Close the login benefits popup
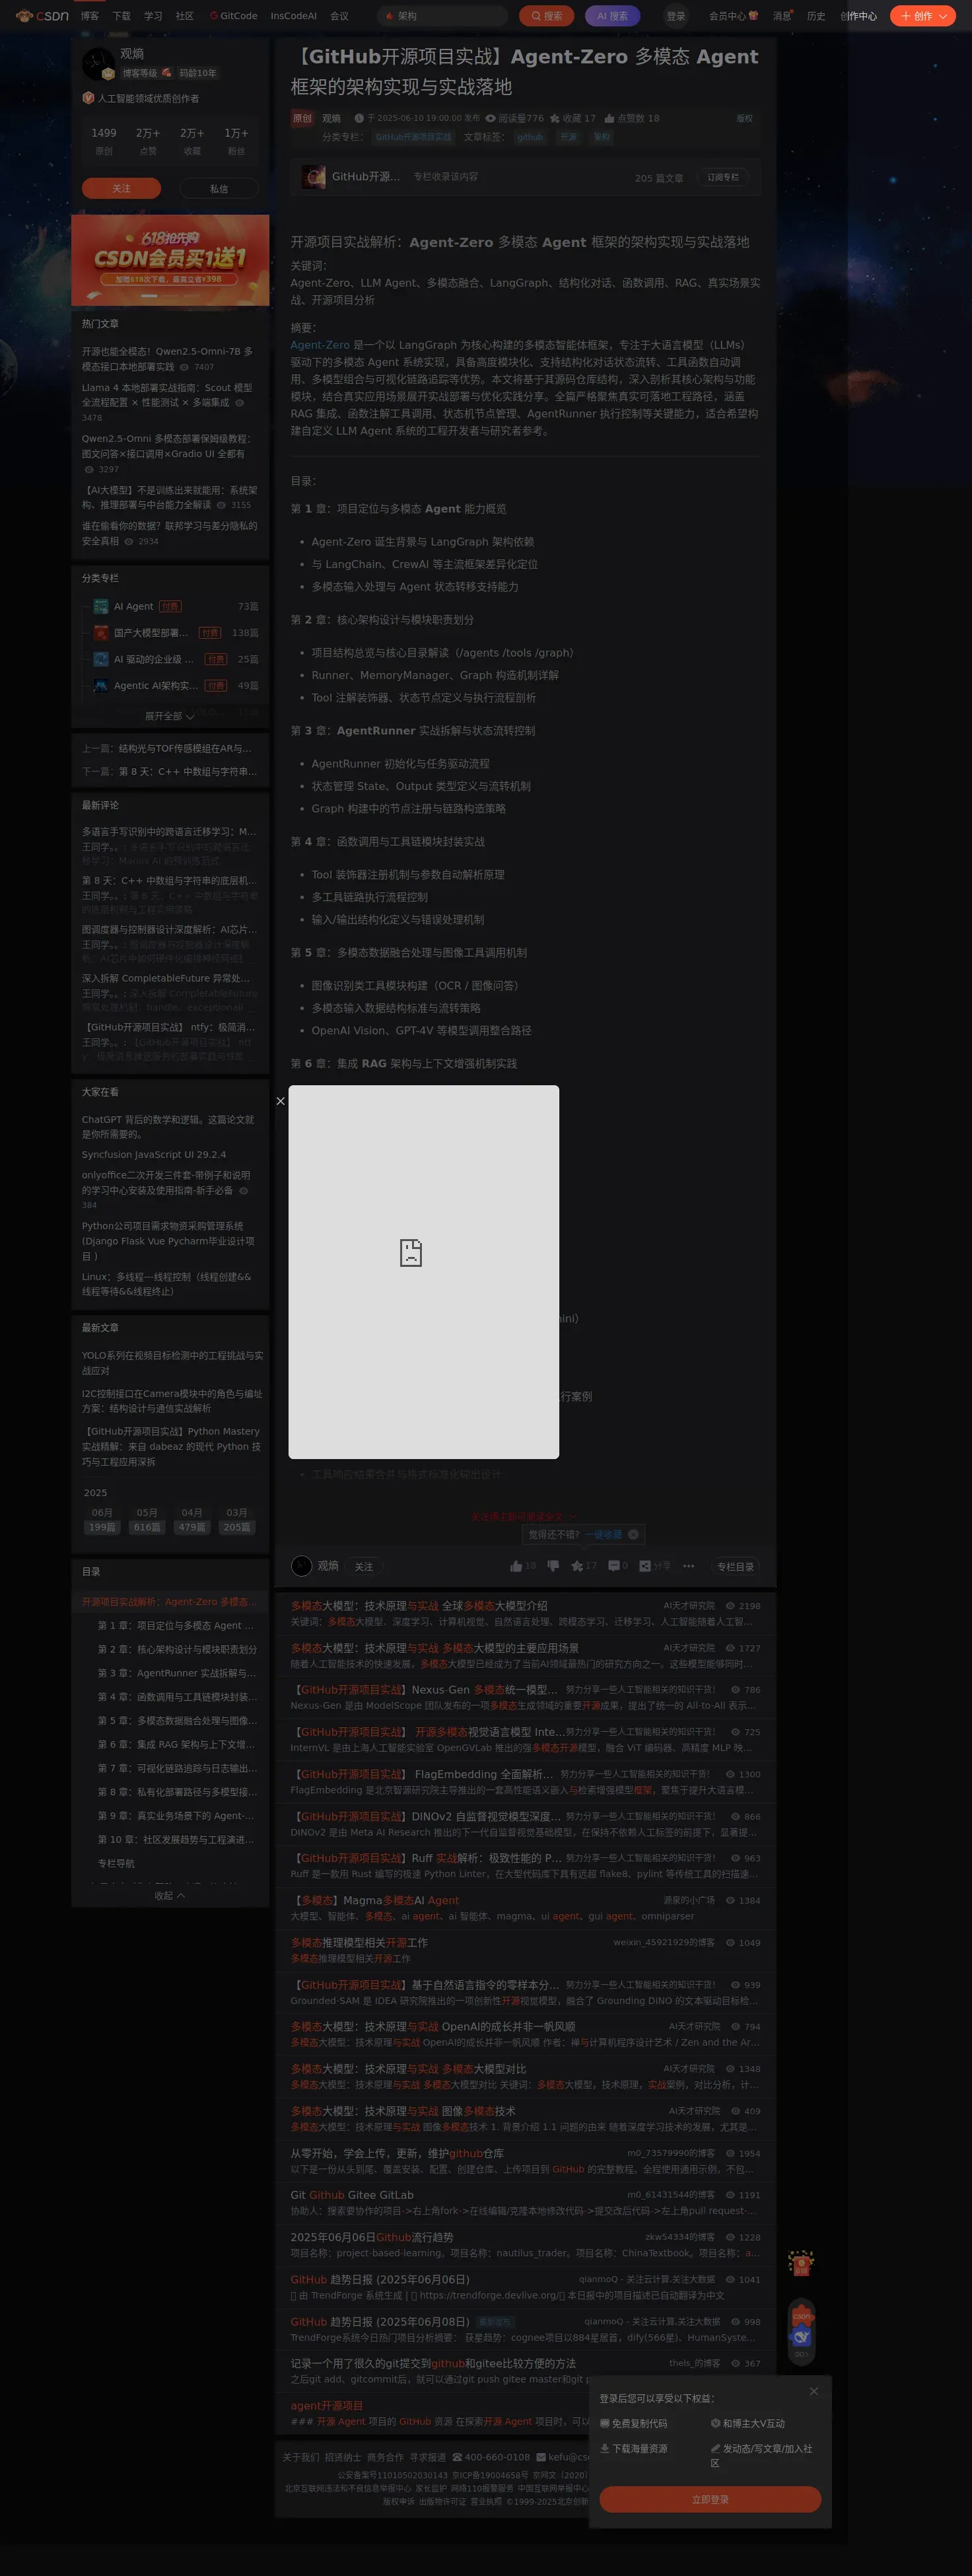 (813, 2391)
